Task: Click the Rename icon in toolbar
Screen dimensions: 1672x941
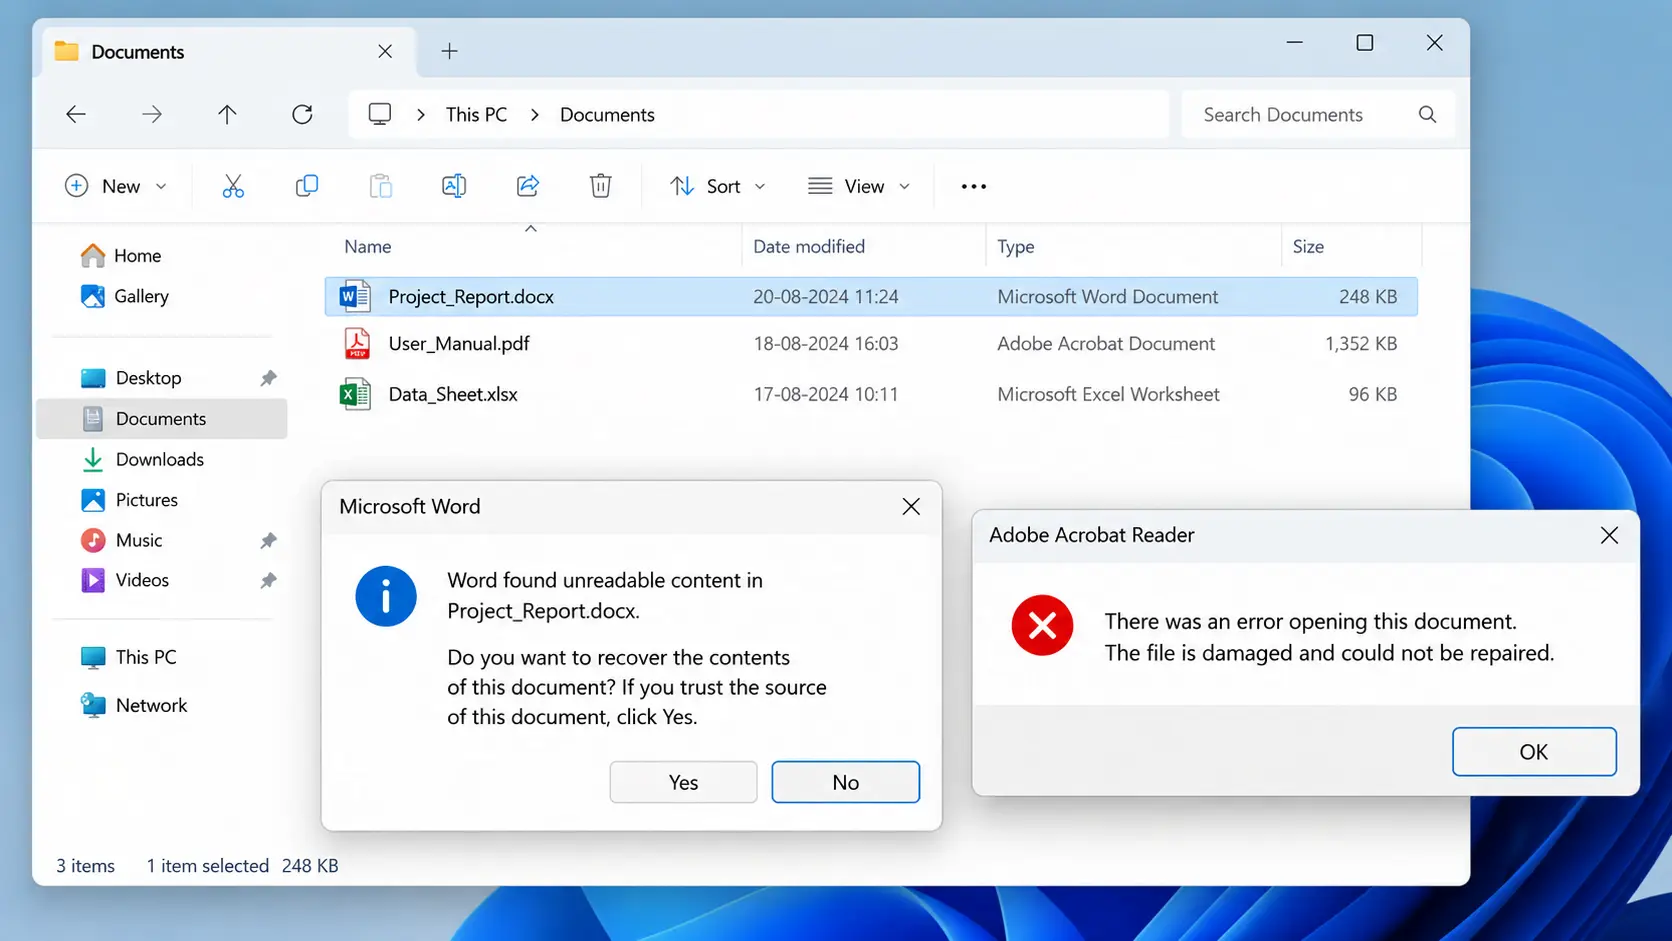Action: (454, 186)
